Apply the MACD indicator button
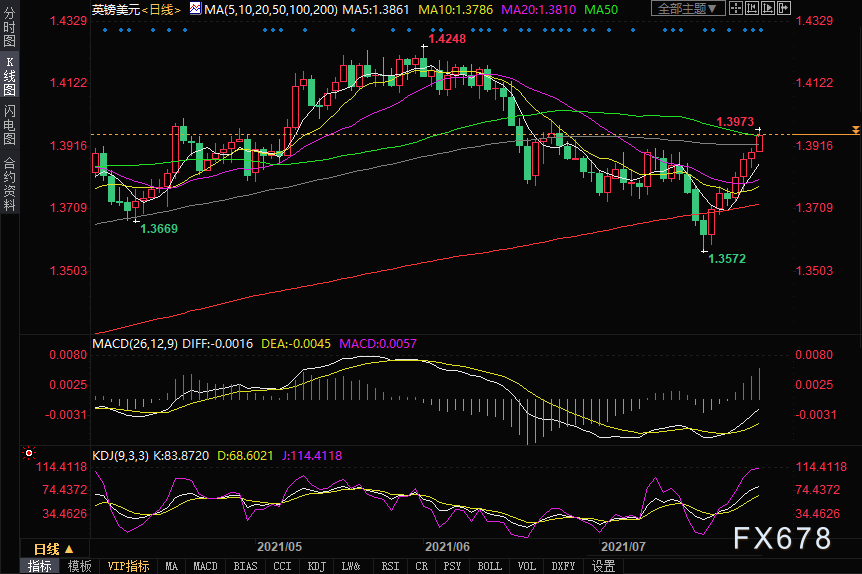Screen dimensions: 862x574 [x=206, y=566]
